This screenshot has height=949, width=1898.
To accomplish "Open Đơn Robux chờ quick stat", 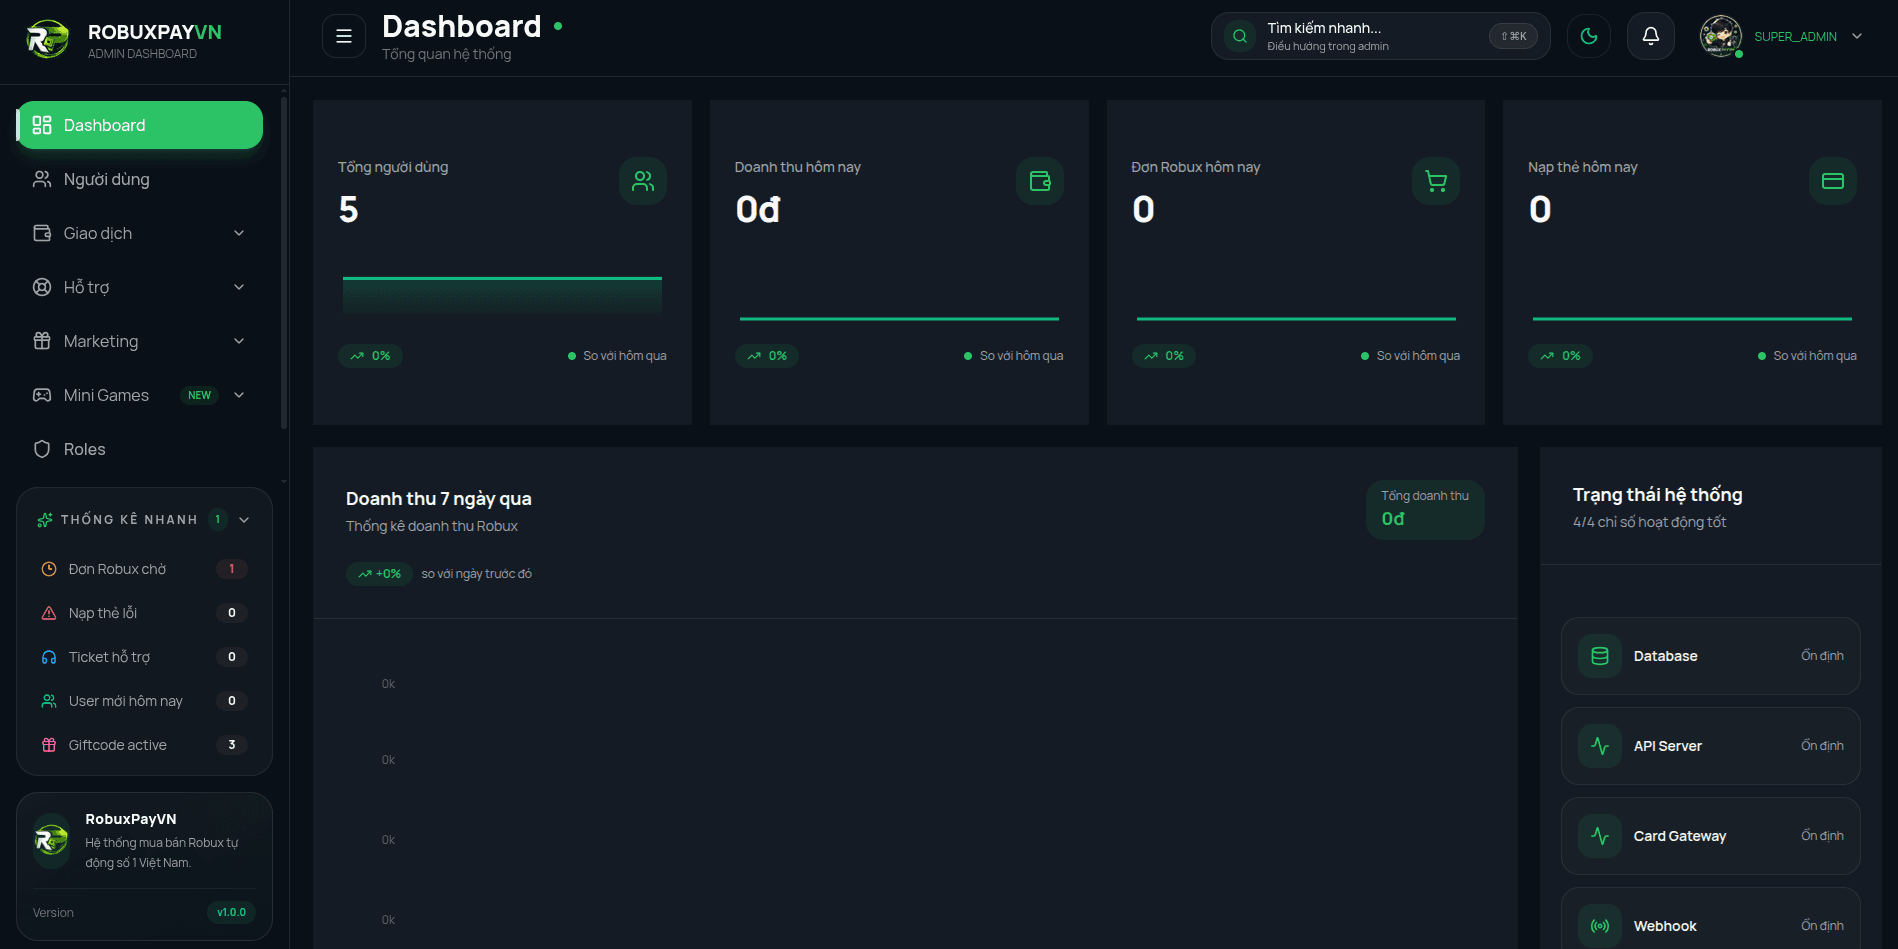I will (144, 569).
